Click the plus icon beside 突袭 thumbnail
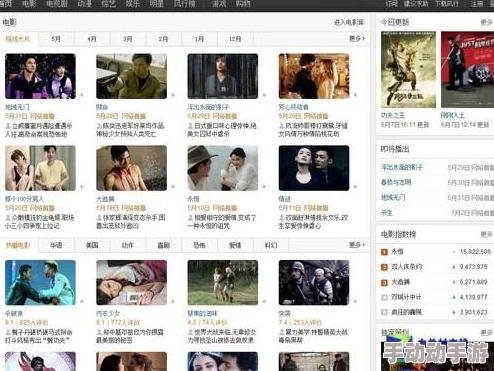The image size is (494, 371). tap(355, 301)
